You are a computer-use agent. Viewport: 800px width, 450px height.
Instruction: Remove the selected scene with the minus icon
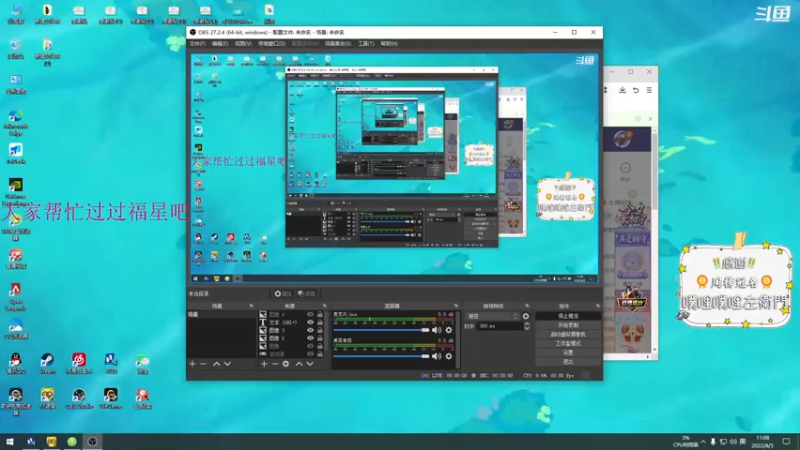(204, 364)
